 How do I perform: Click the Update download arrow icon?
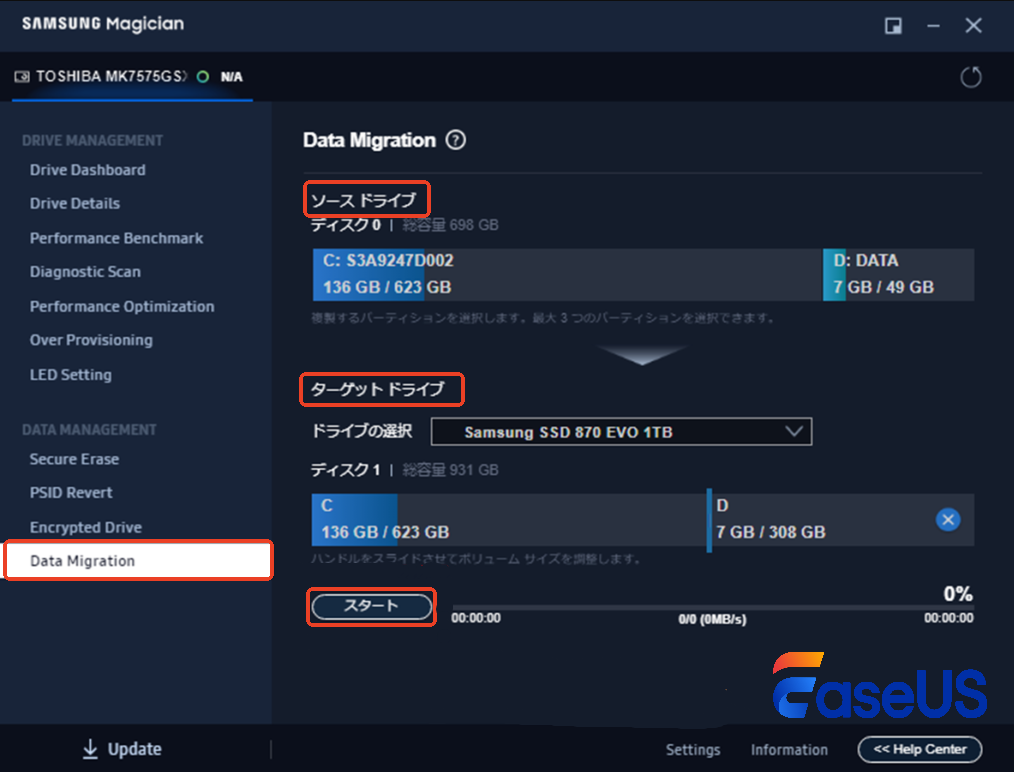click(x=90, y=749)
